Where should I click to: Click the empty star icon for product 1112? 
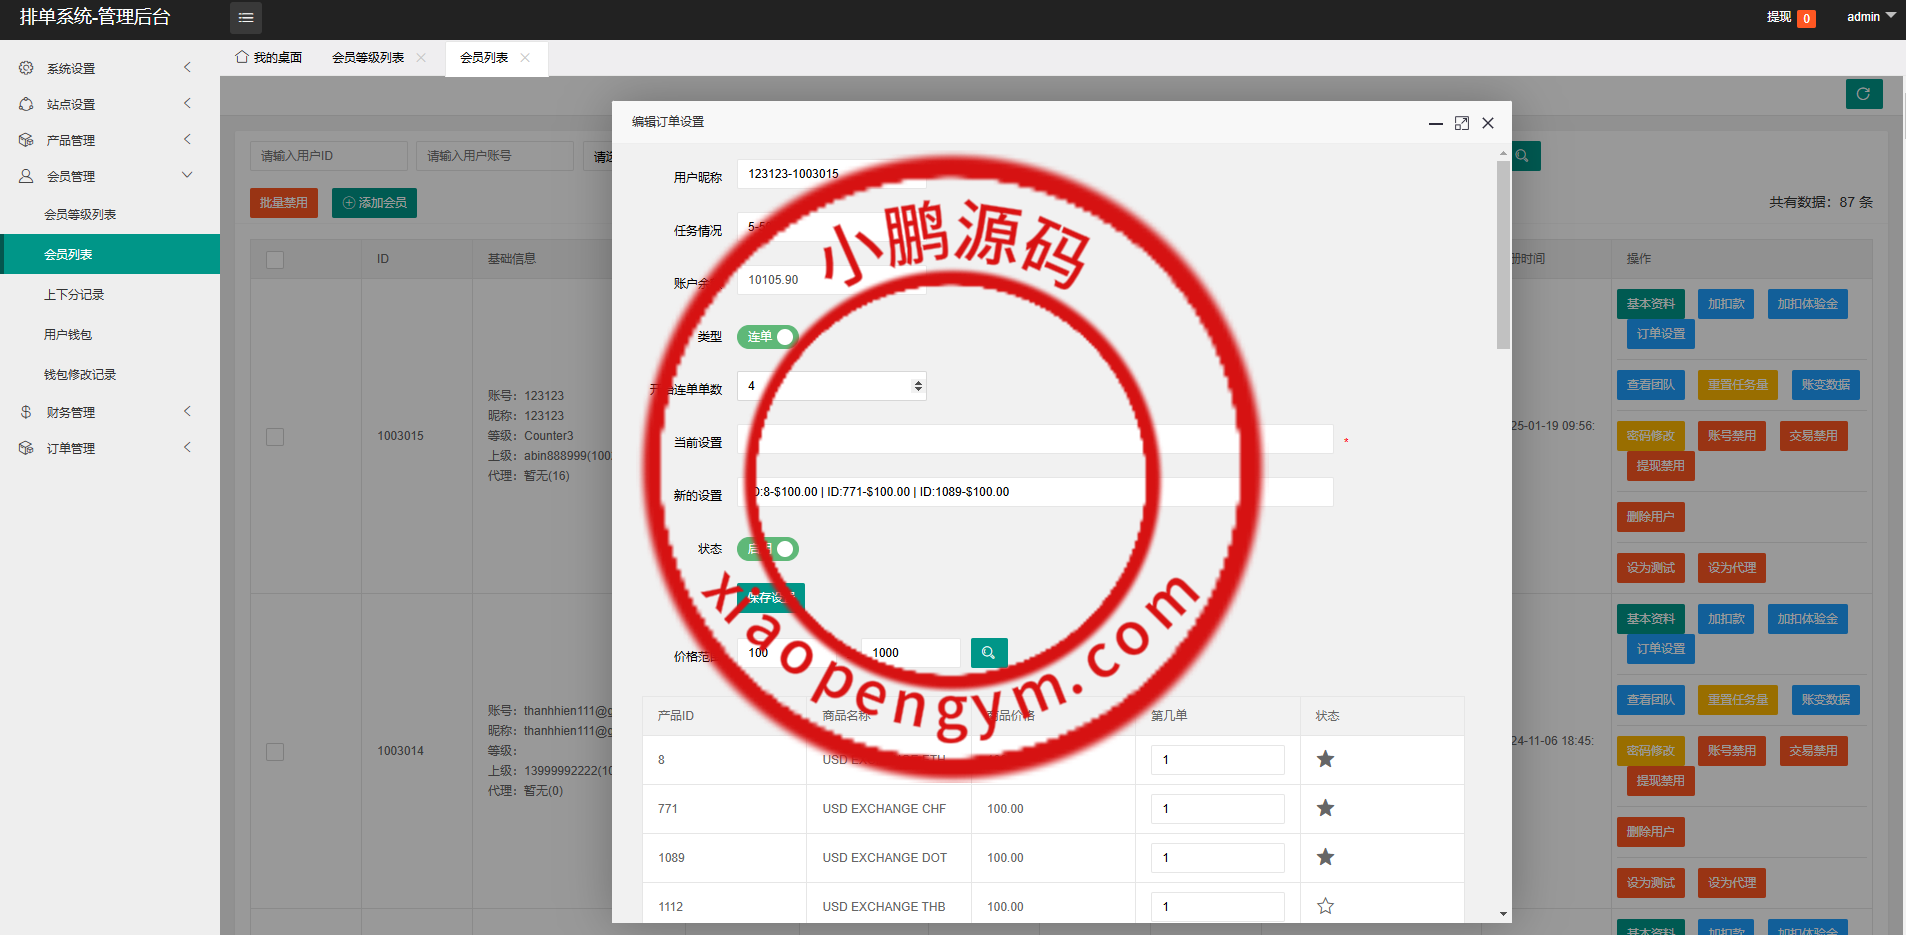(1325, 907)
